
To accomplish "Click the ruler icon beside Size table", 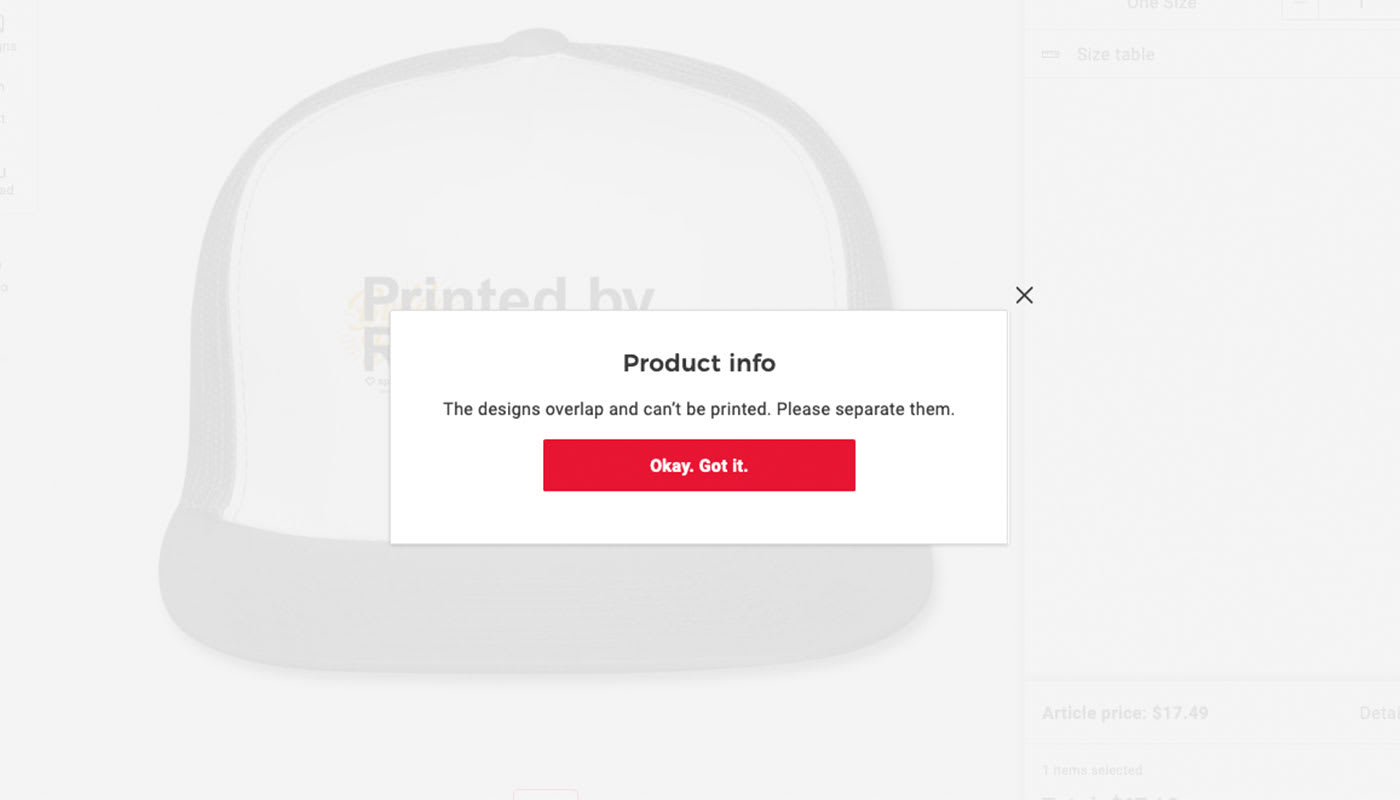I will click(1050, 54).
